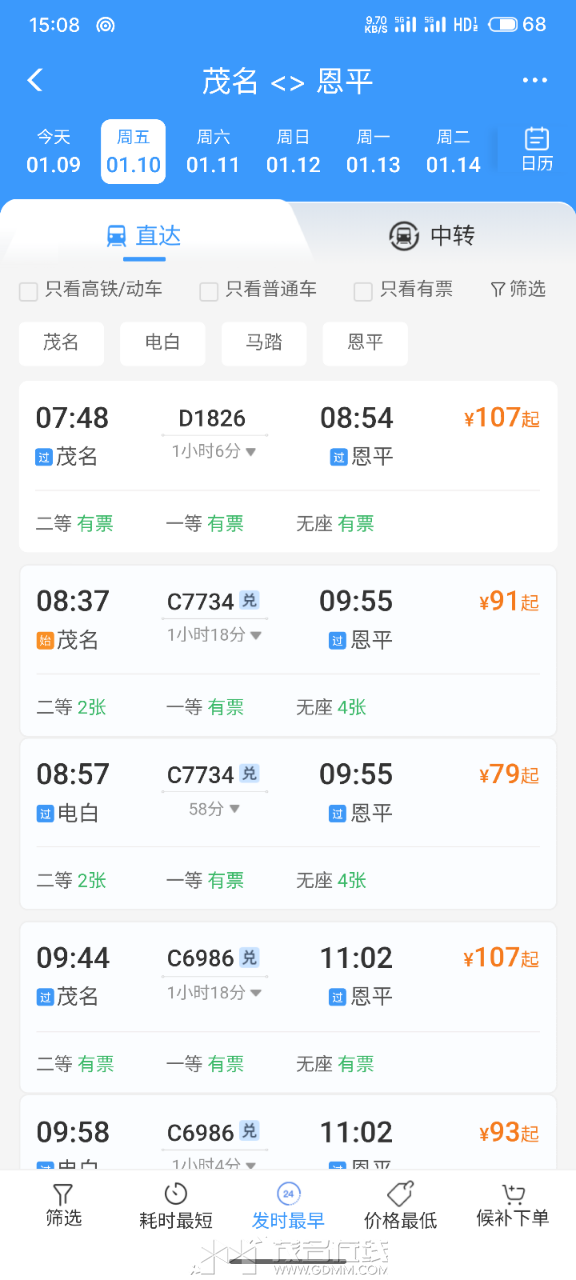This screenshot has height=1280, width=576.
Task: Open bottom bar 筛选 filter icon
Action: [x=63, y=1206]
